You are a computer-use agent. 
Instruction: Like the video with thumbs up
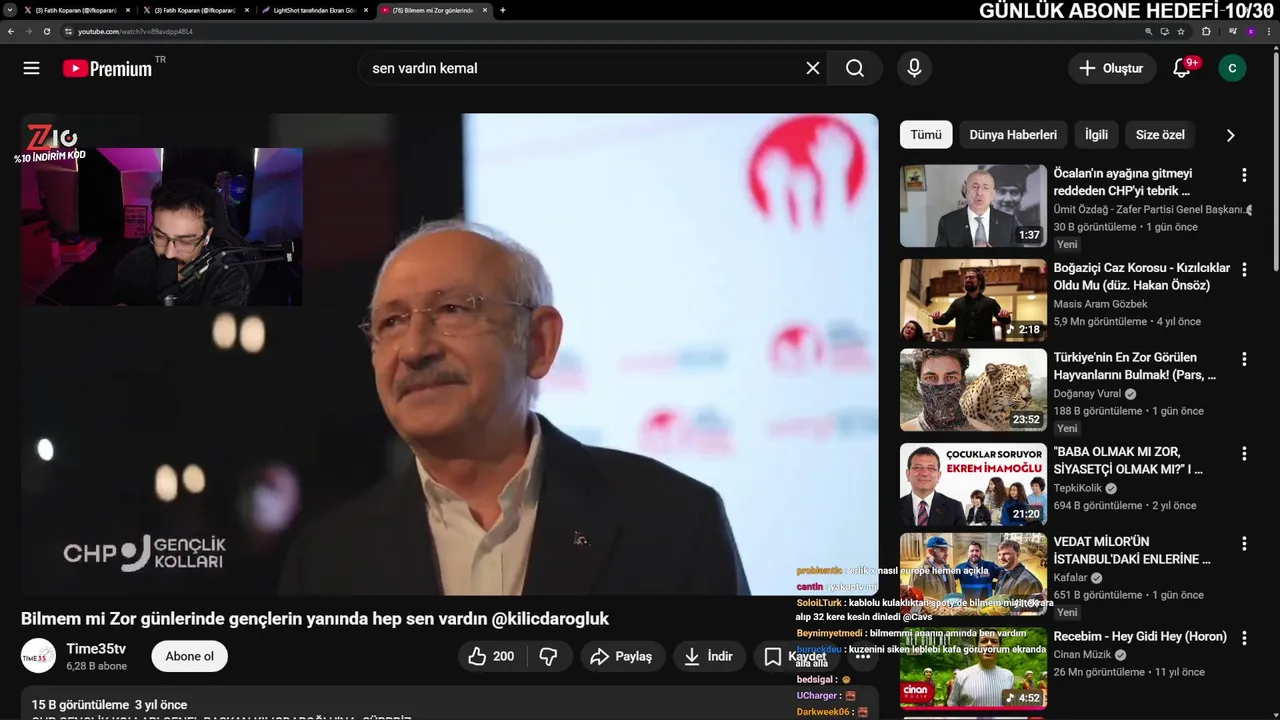pyautogui.click(x=491, y=656)
